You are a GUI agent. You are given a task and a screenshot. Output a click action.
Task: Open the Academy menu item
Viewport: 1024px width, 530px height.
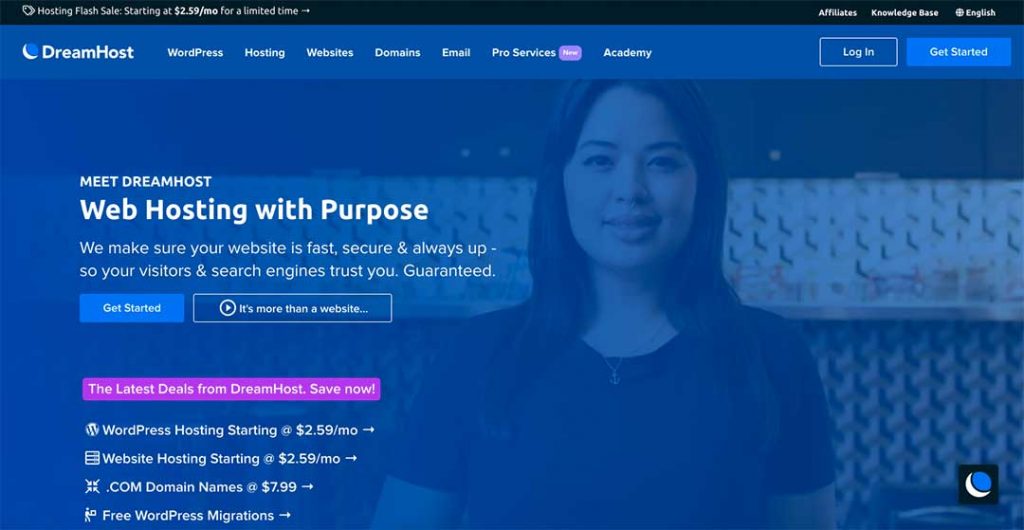tap(628, 52)
